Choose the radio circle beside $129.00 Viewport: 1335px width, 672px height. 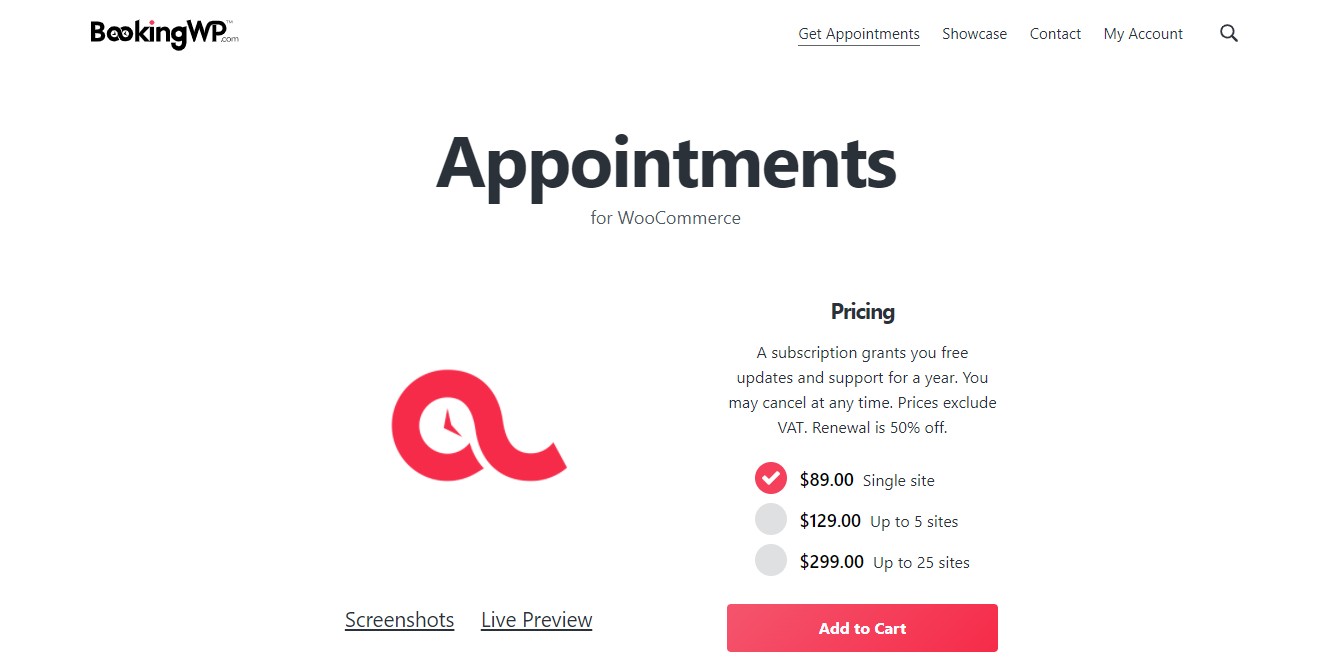771,520
